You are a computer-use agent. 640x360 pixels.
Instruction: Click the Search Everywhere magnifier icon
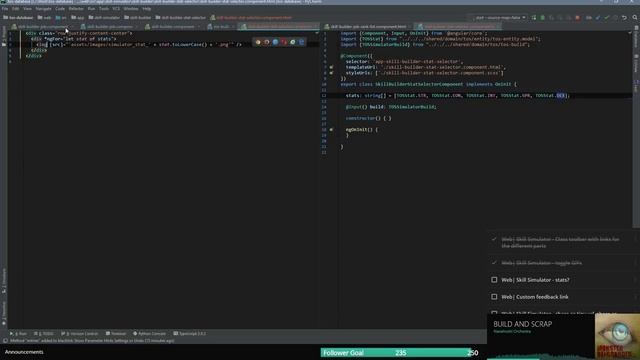click(635, 18)
